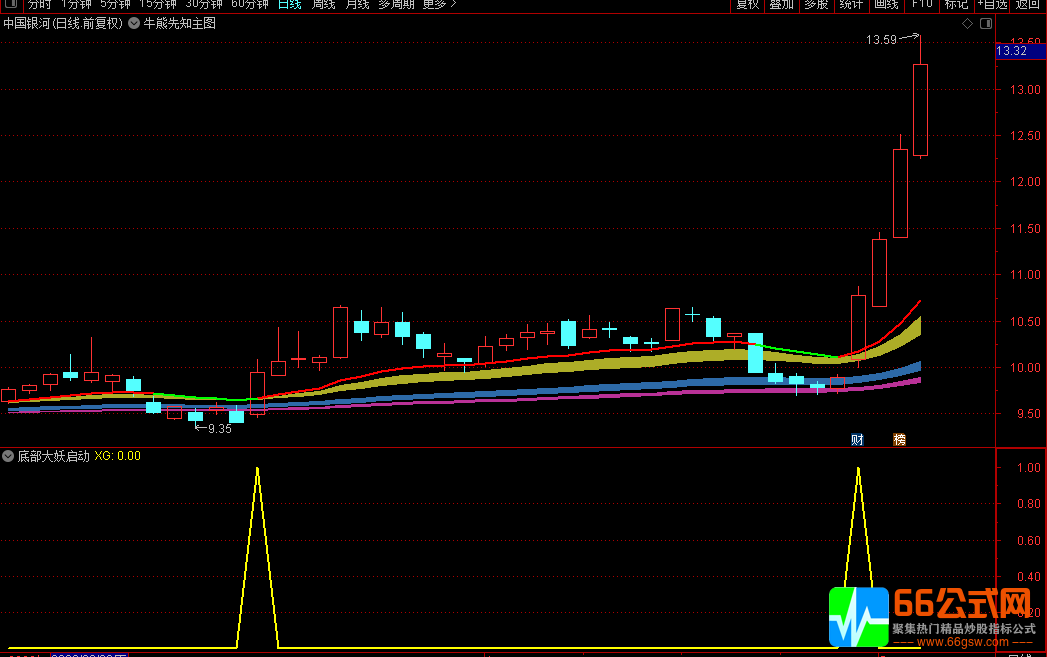The width and height of the screenshot is (1047, 657).
Task: Select the large cyan candle below yellow band
Action: pyautogui.click(x=755, y=353)
